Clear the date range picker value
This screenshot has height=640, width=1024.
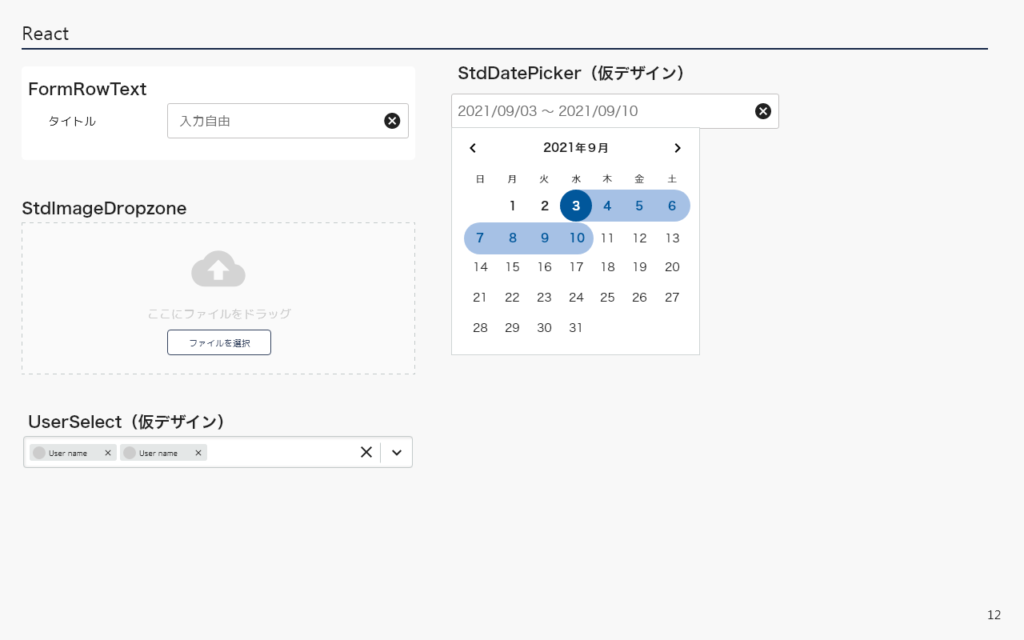pos(763,111)
